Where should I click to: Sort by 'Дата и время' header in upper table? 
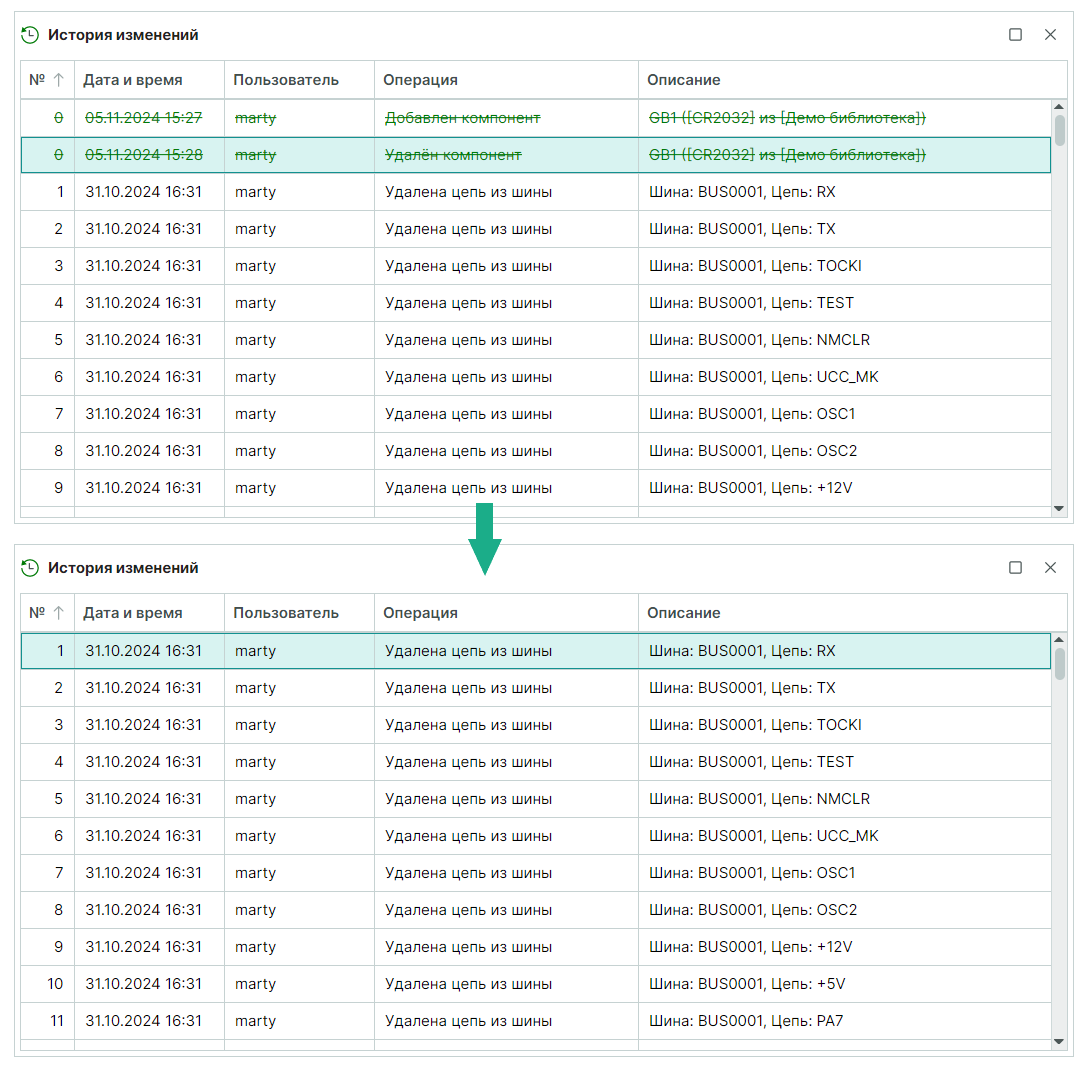(x=132, y=80)
